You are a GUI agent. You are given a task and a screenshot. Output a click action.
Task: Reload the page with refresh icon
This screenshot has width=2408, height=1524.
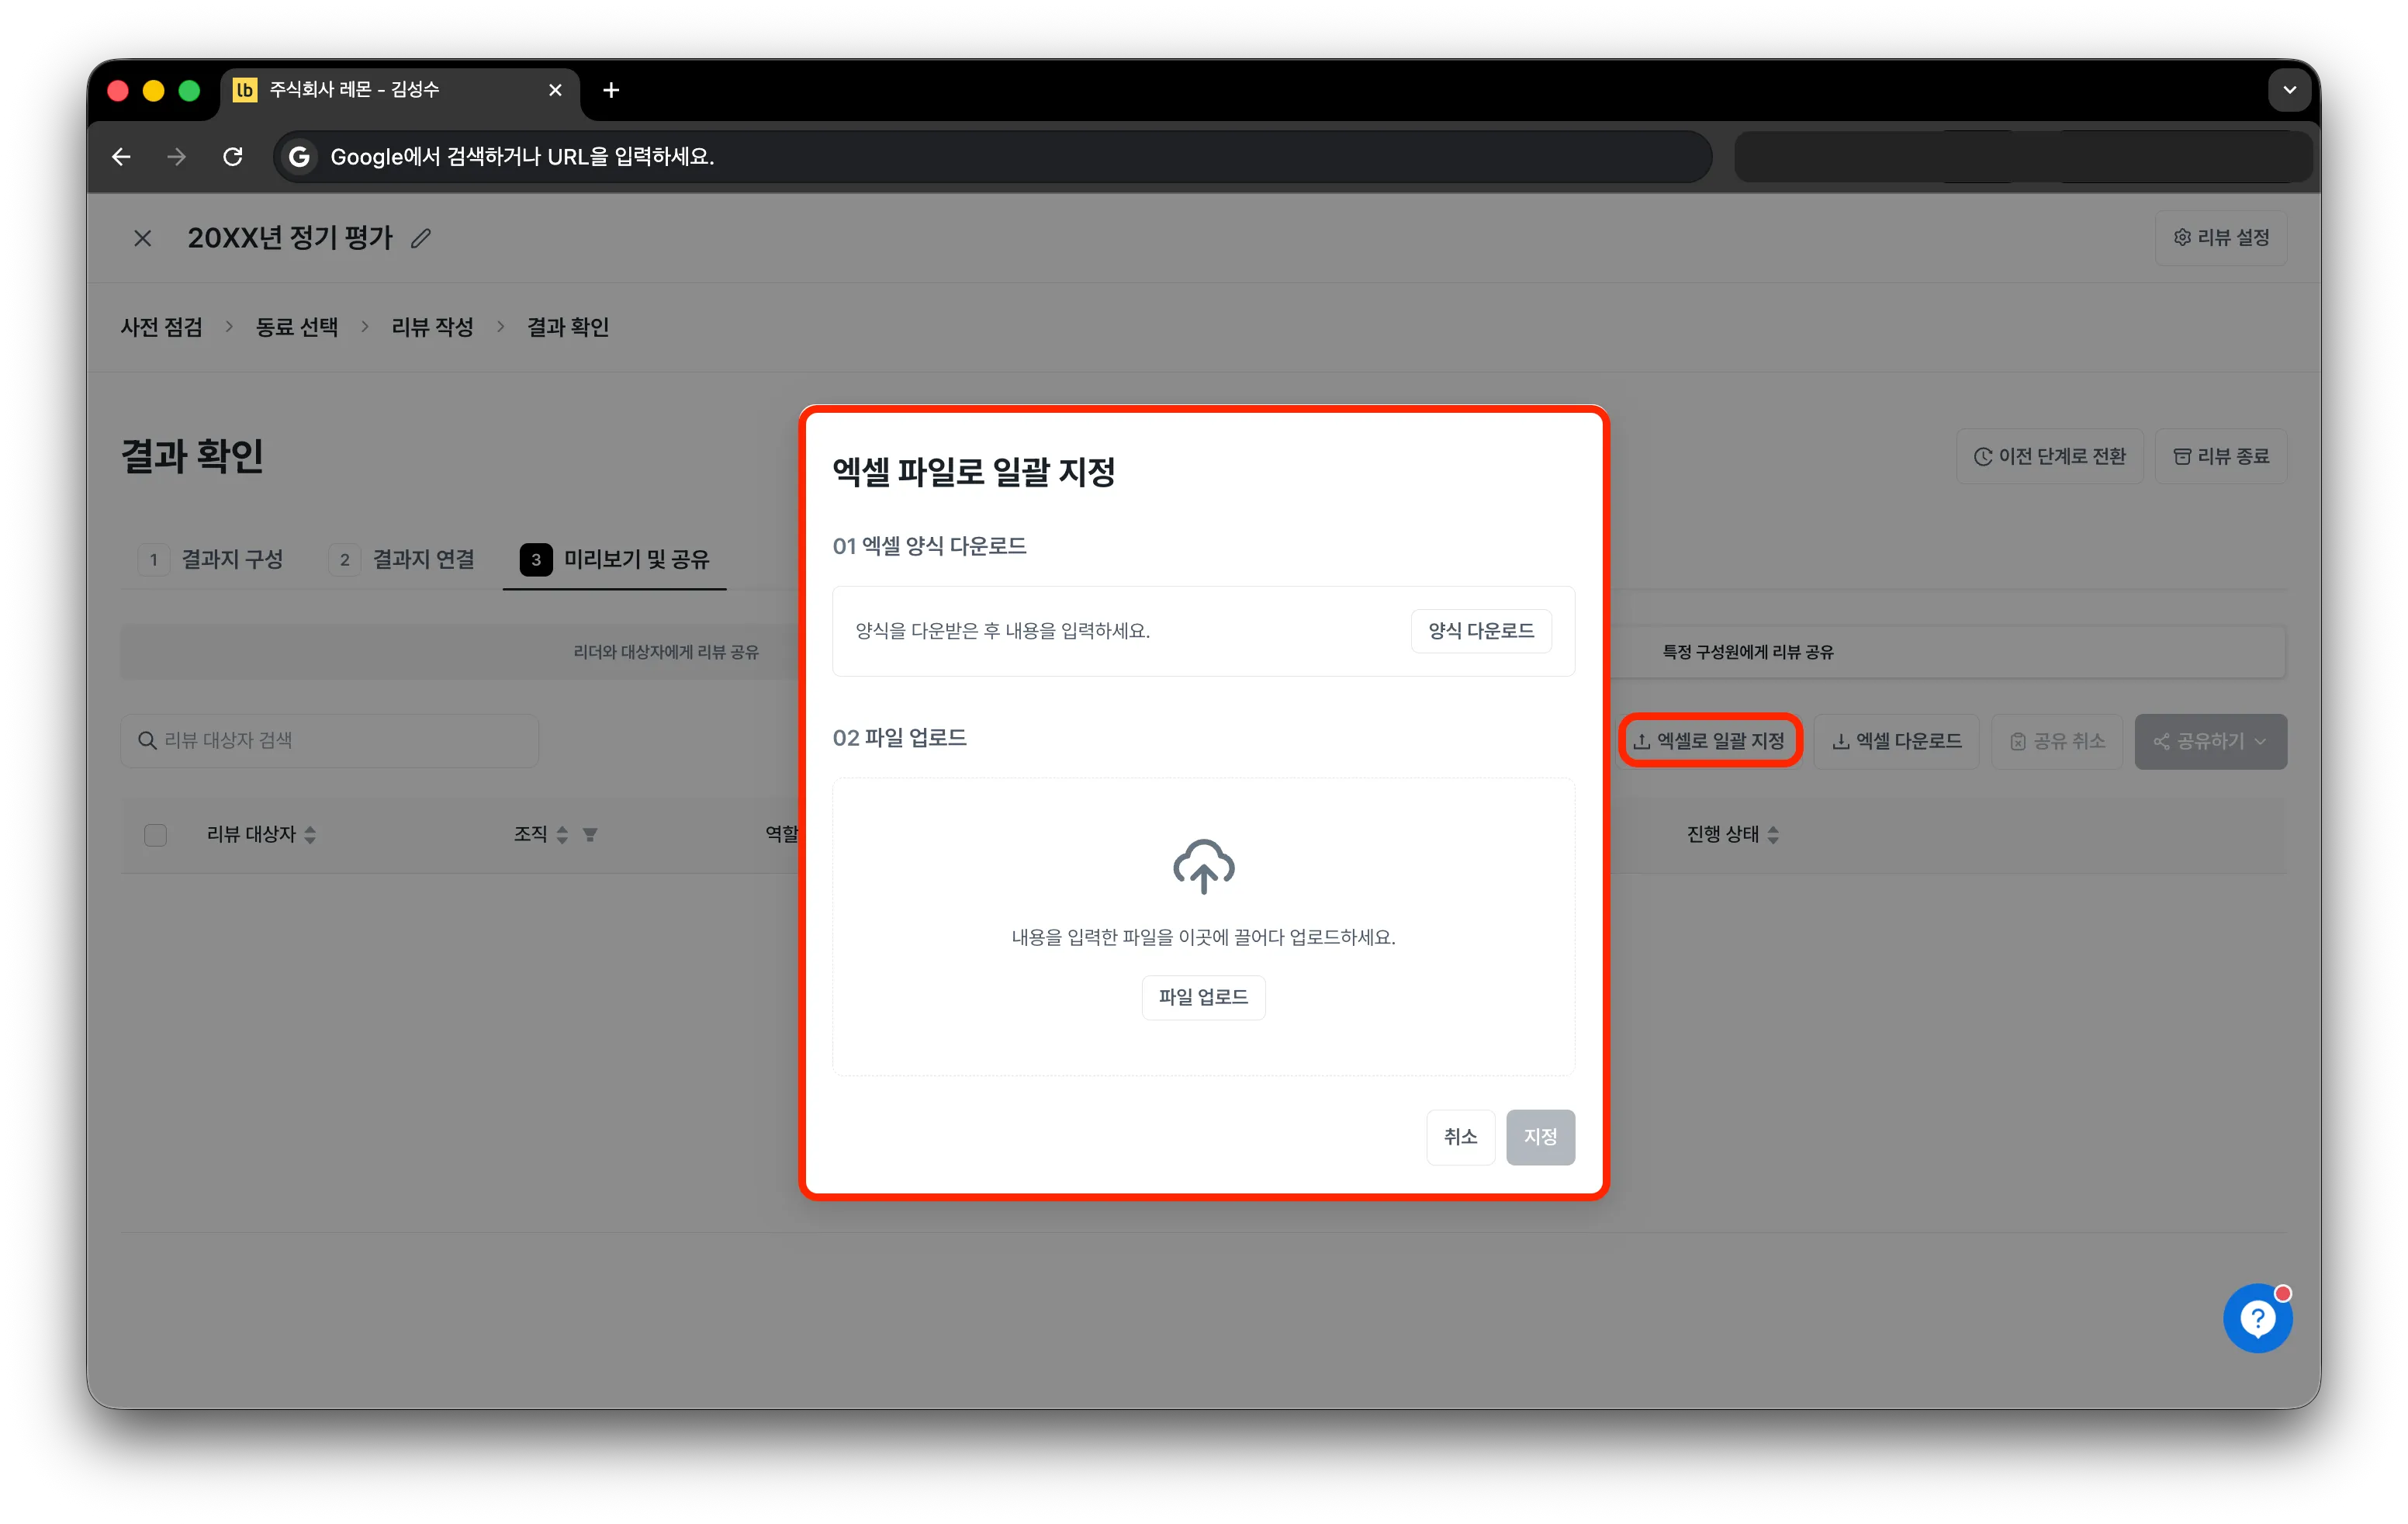tap(233, 157)
